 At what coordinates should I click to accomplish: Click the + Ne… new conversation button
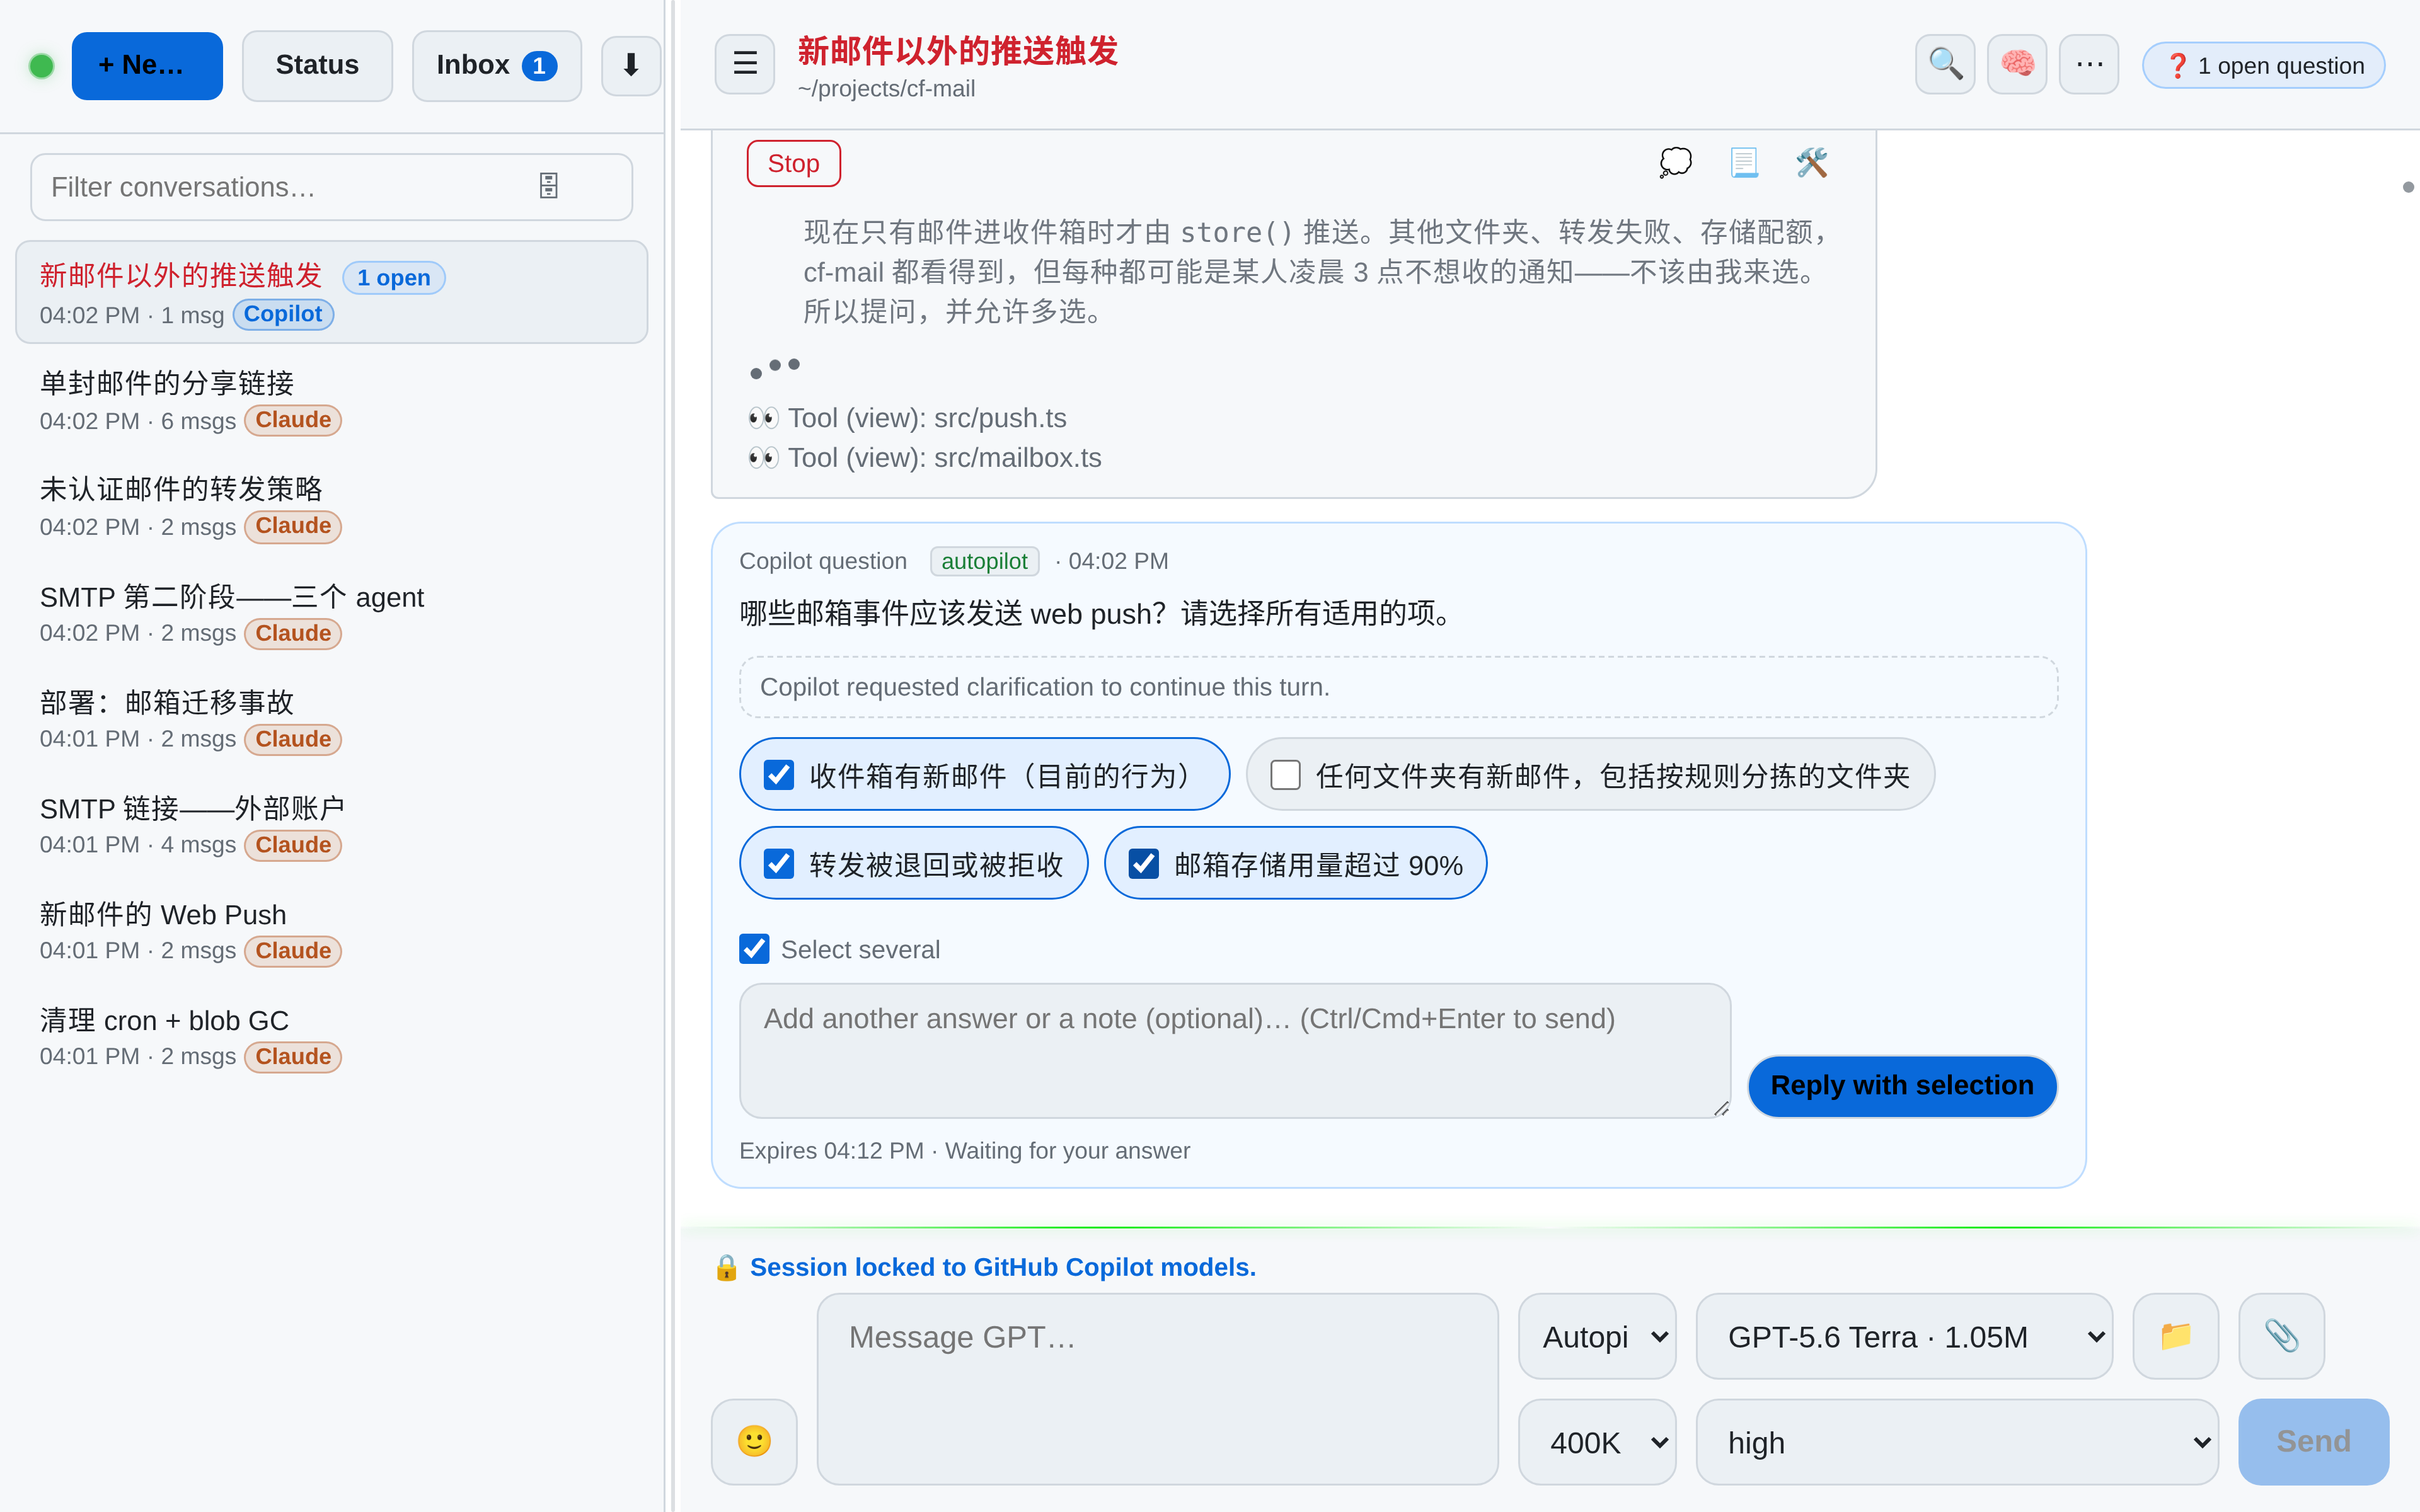coord(147,66)
